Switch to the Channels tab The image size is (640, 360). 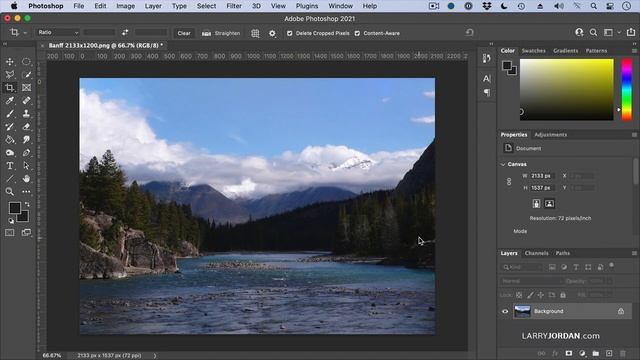tap(536, 253)
